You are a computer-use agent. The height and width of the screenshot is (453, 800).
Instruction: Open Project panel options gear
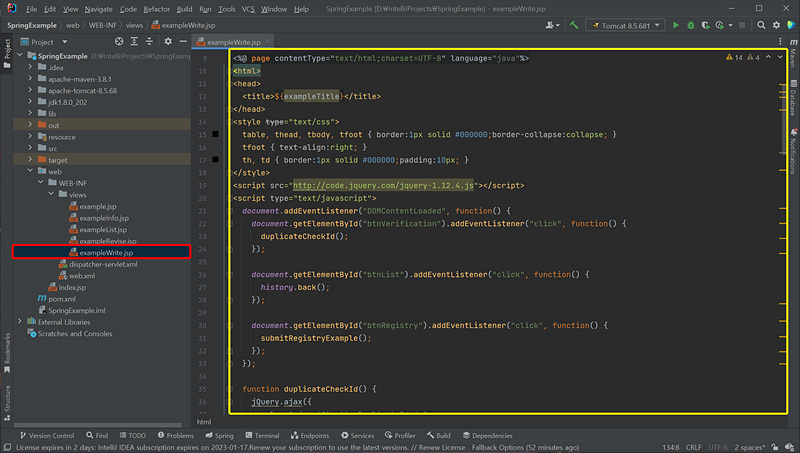point(168,41)
